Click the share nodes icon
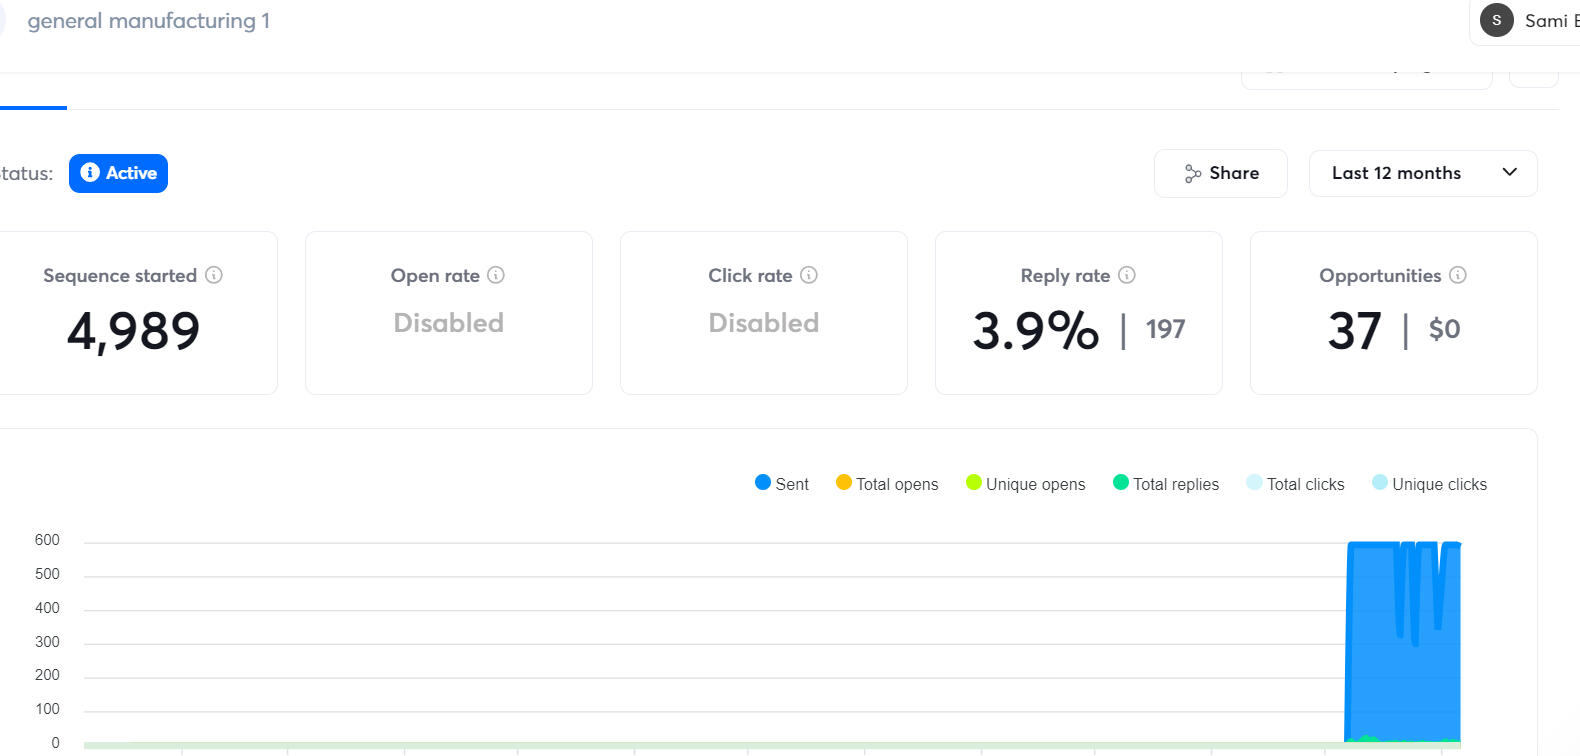The image size is (1580, 756). (x=1192, y=174)
